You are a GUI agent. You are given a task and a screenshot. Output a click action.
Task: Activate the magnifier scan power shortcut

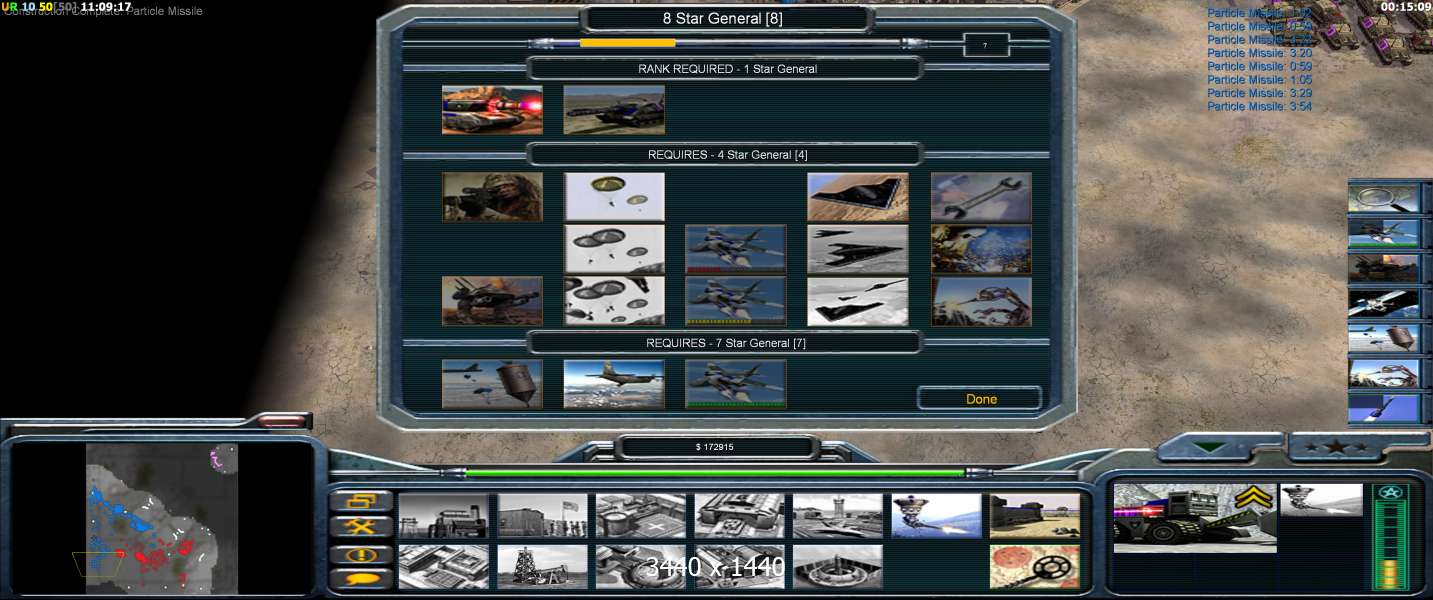pyautogui.click(x=1383, y=198)
